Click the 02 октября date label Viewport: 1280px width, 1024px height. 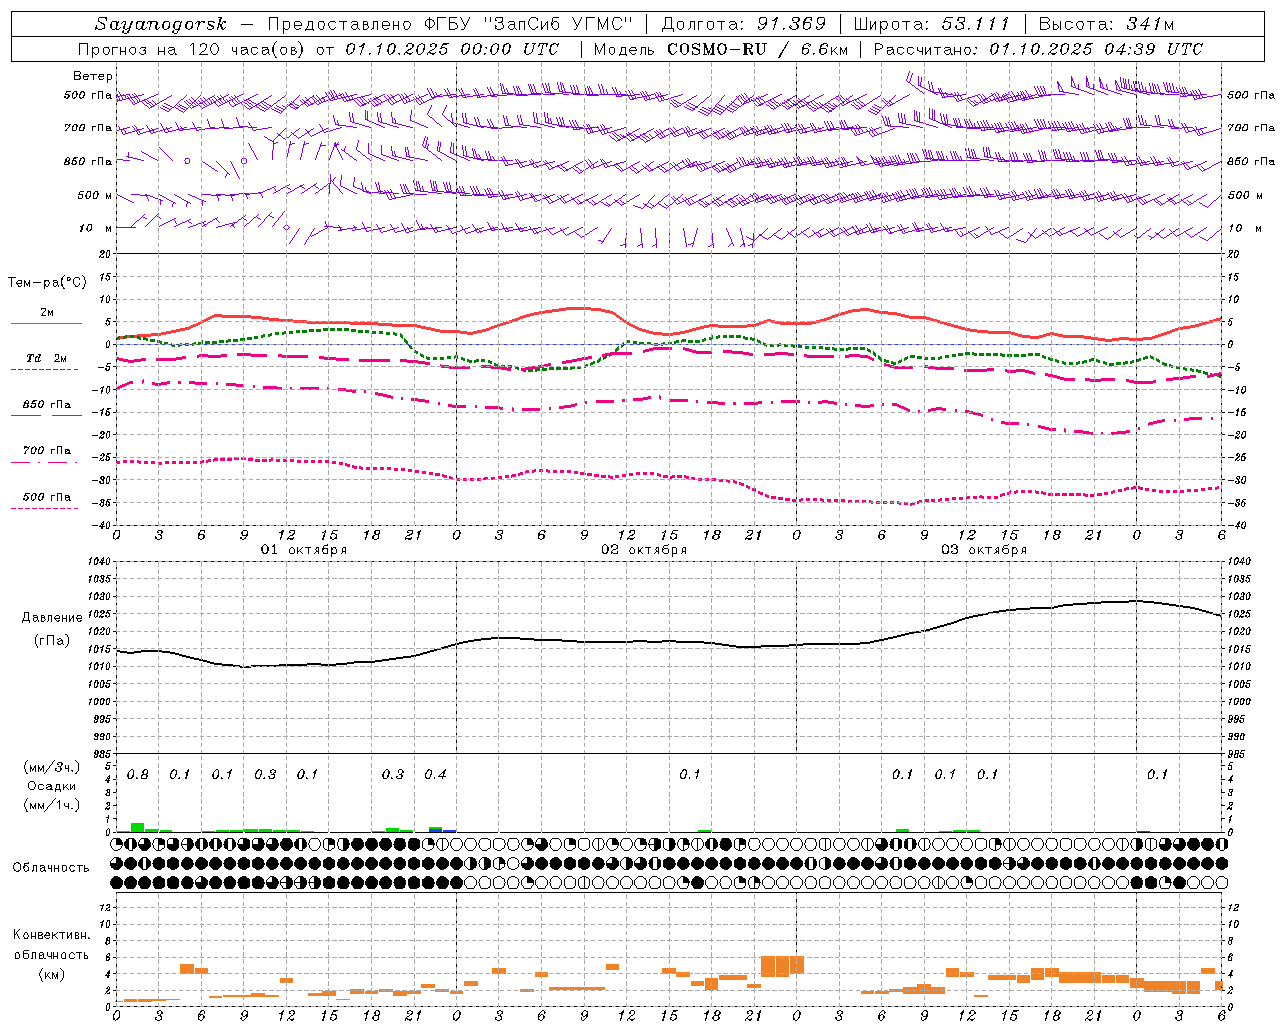pos(644,550)
